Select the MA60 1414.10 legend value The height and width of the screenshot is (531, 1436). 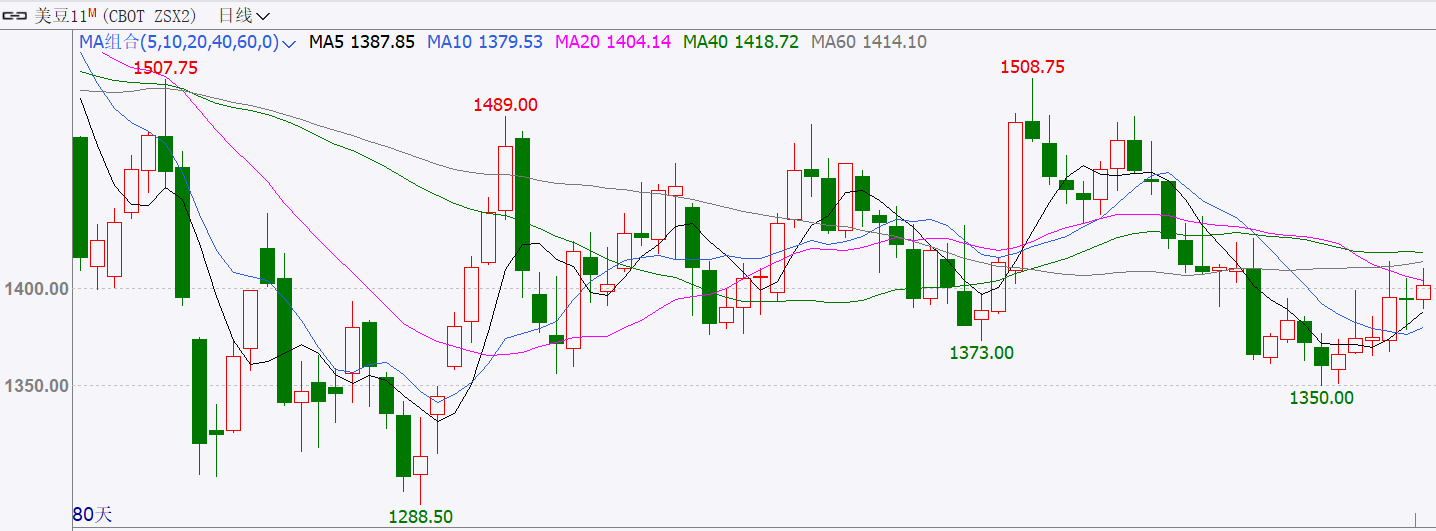pyautogui.click(x=869, y=42)
